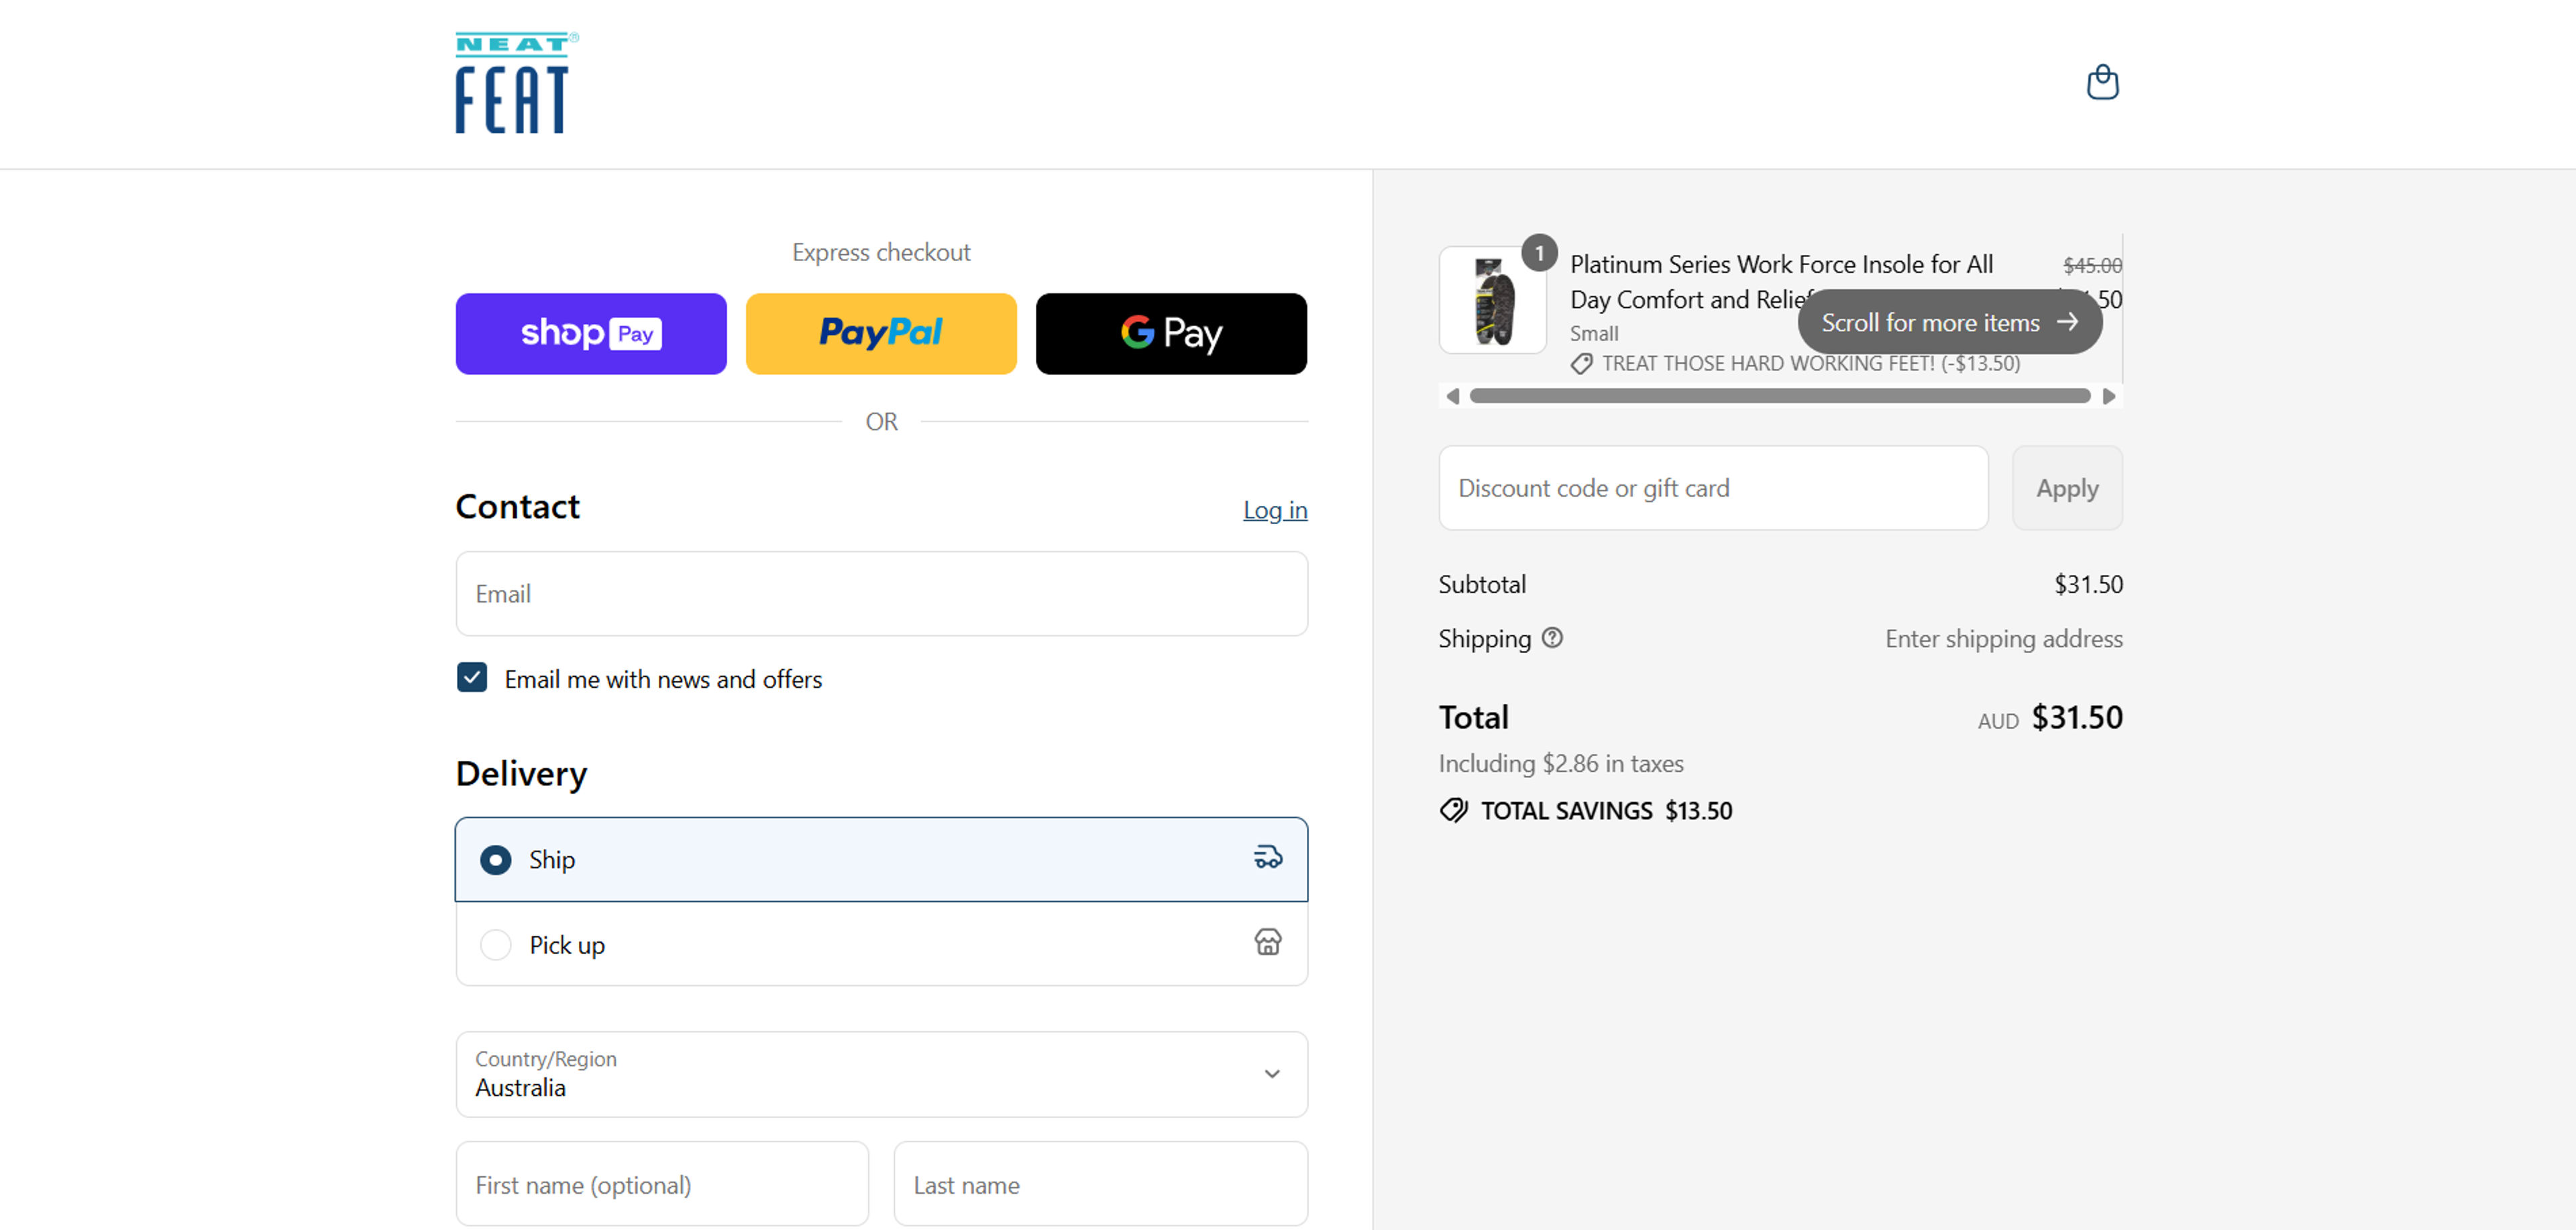
Task: Pay with Shop Pay express checkout
Action: coord(591,334)
